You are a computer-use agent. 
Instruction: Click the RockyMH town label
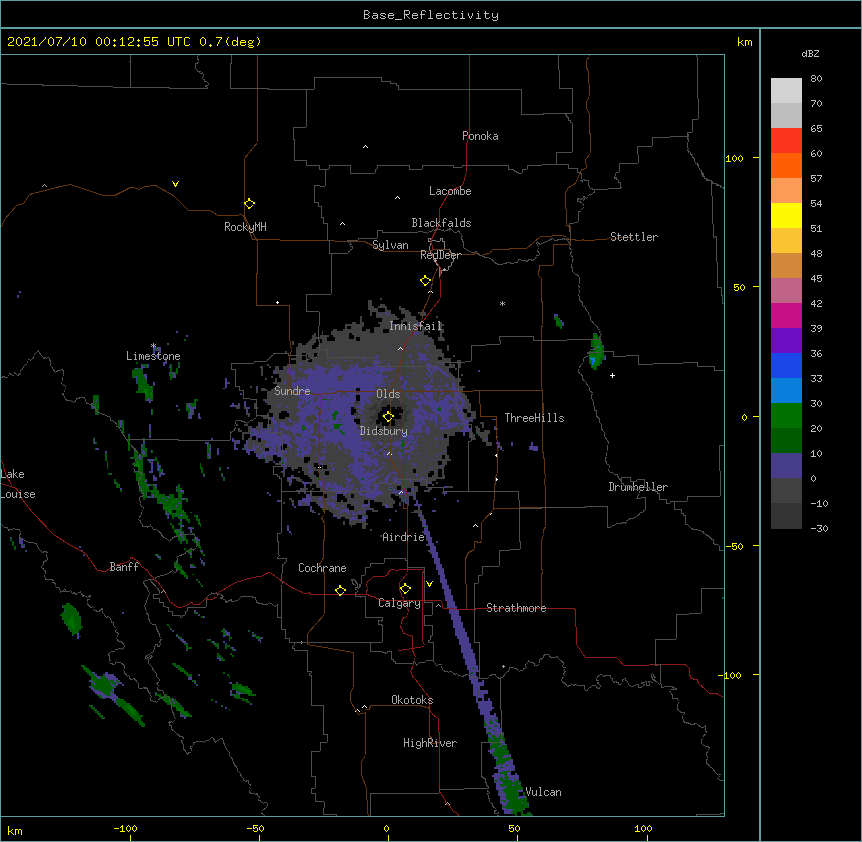[x=245, y=227]
